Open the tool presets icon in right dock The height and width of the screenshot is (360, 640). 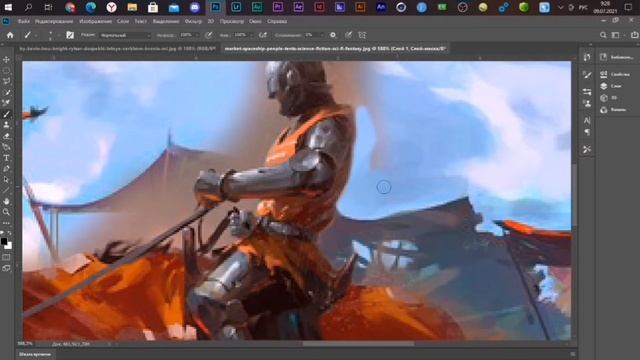click(x=587, y=149)
